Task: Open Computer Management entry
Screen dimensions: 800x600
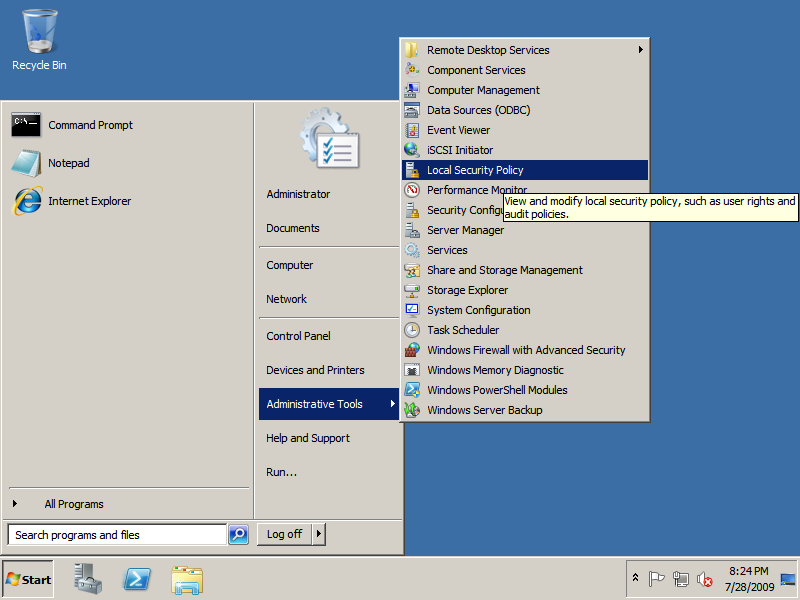Action: point(525,90)
